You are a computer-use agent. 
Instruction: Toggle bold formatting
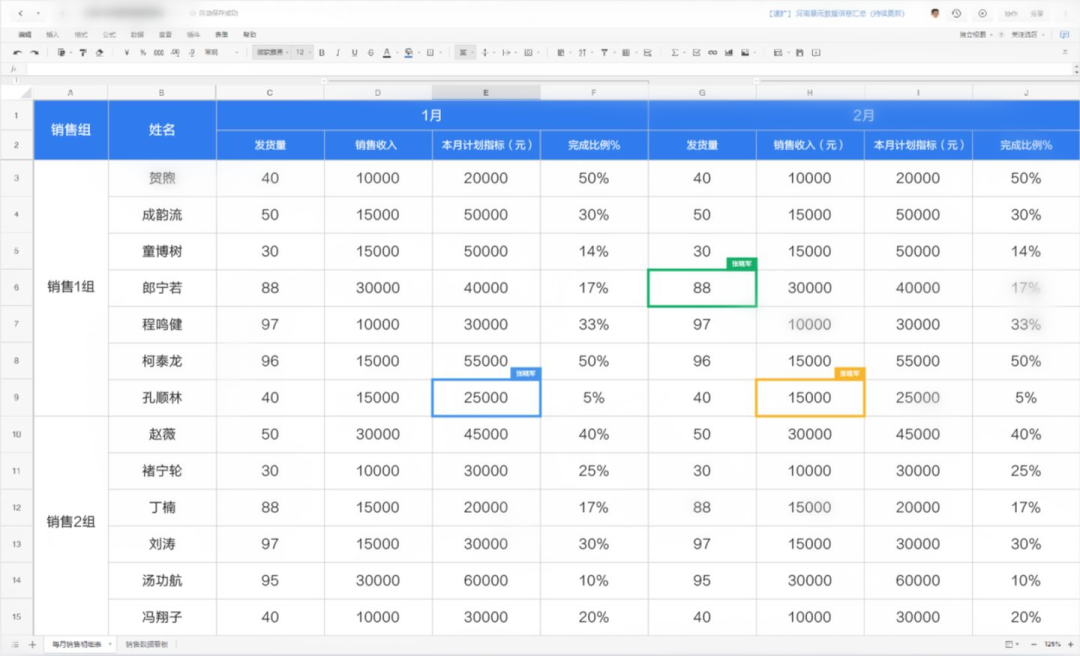pos(322,52)
